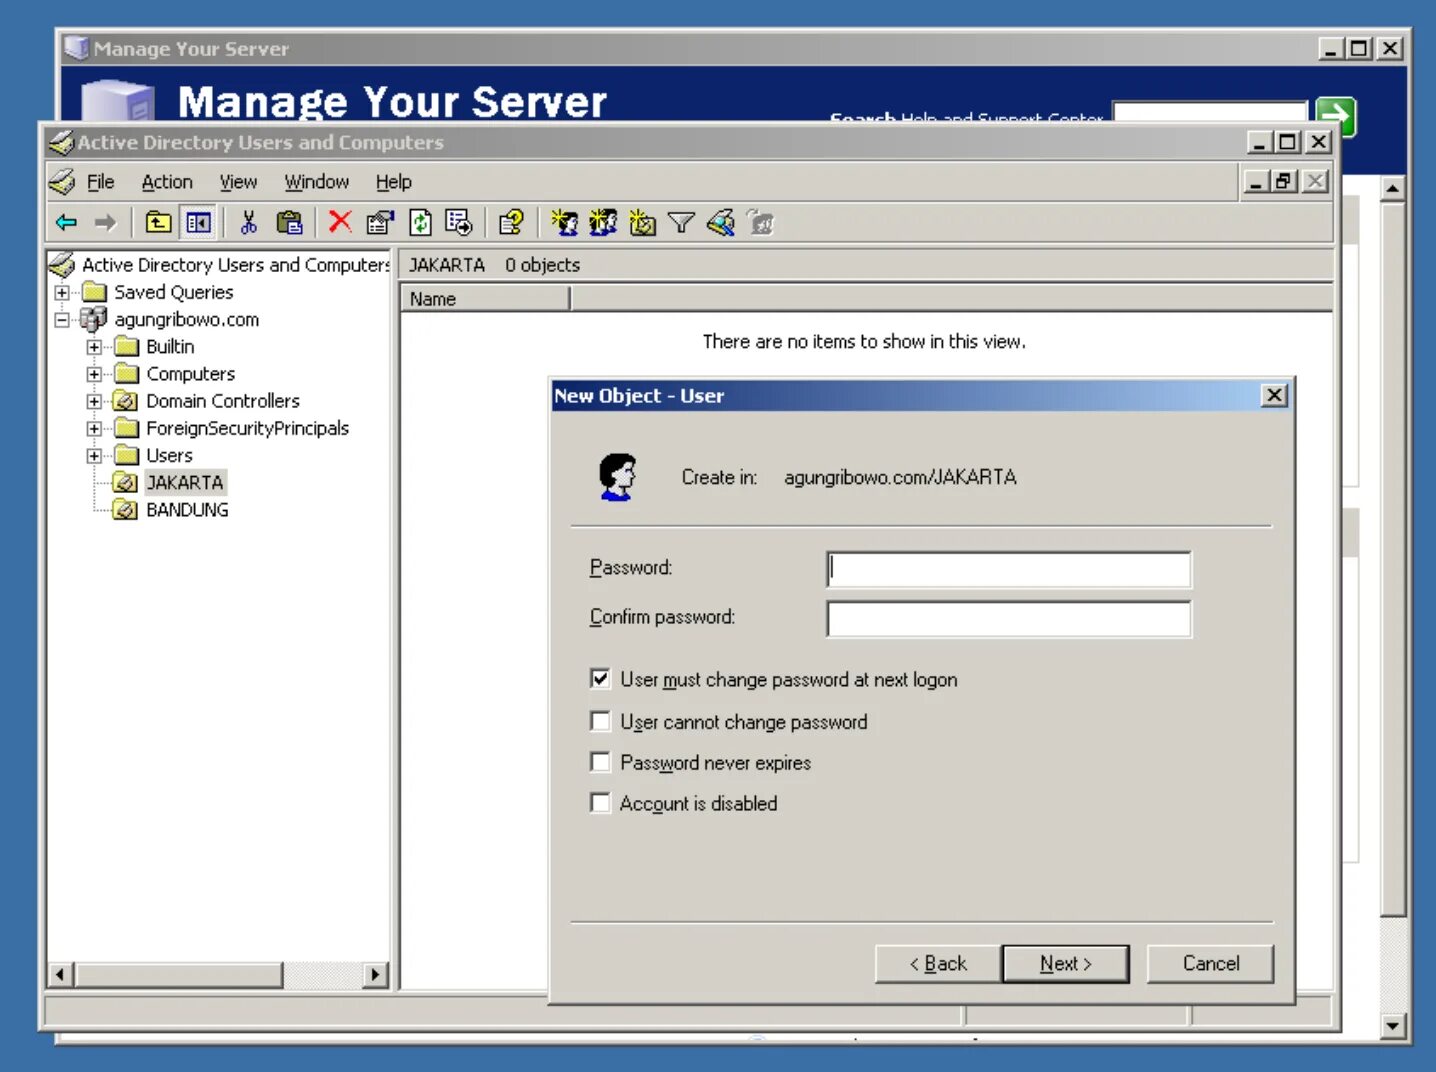1436x1072 pixels.
Task: Click the Find objects toolbar icon
Action: pyautogui.click(x=721, y=222)
